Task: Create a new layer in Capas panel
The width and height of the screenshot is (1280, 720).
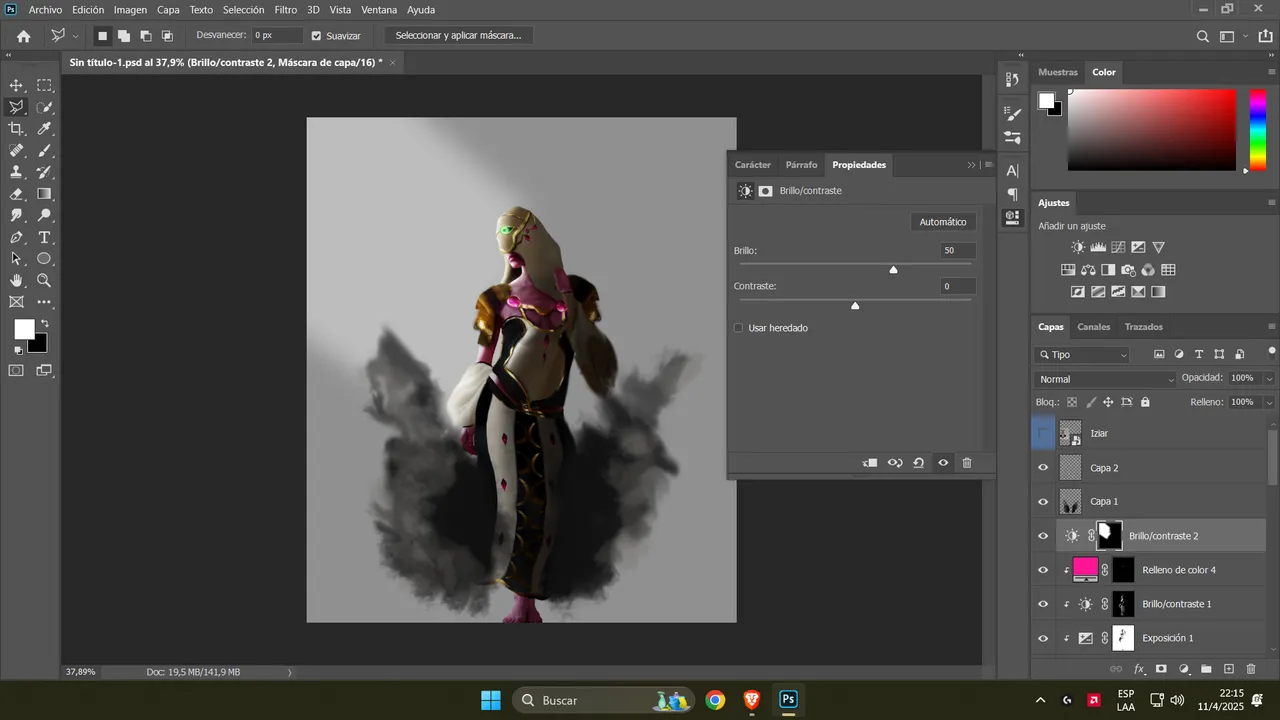Action: pos(1229,669)
